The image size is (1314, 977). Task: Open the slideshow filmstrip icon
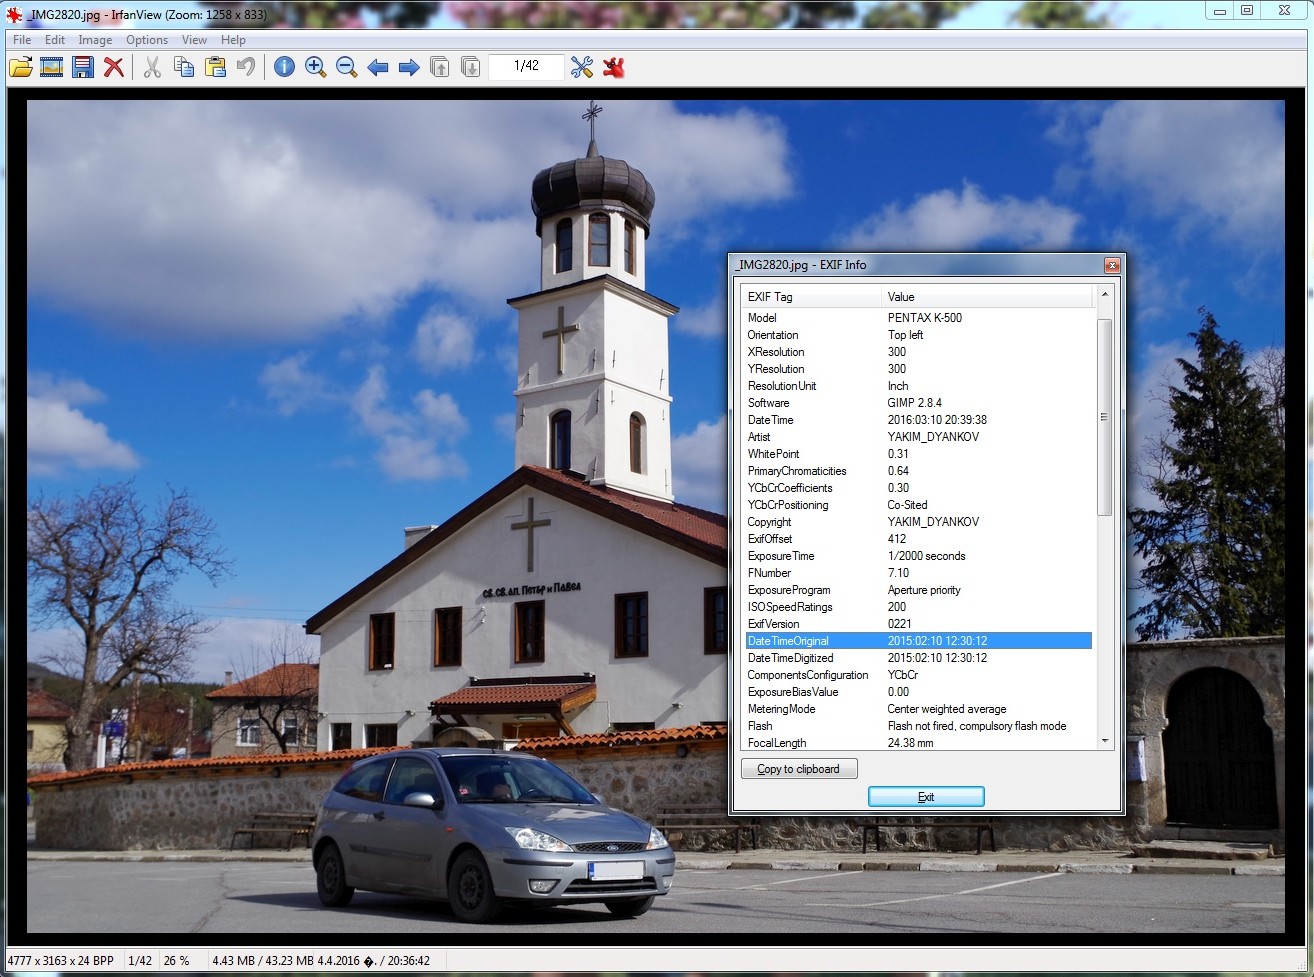point(52,67)
